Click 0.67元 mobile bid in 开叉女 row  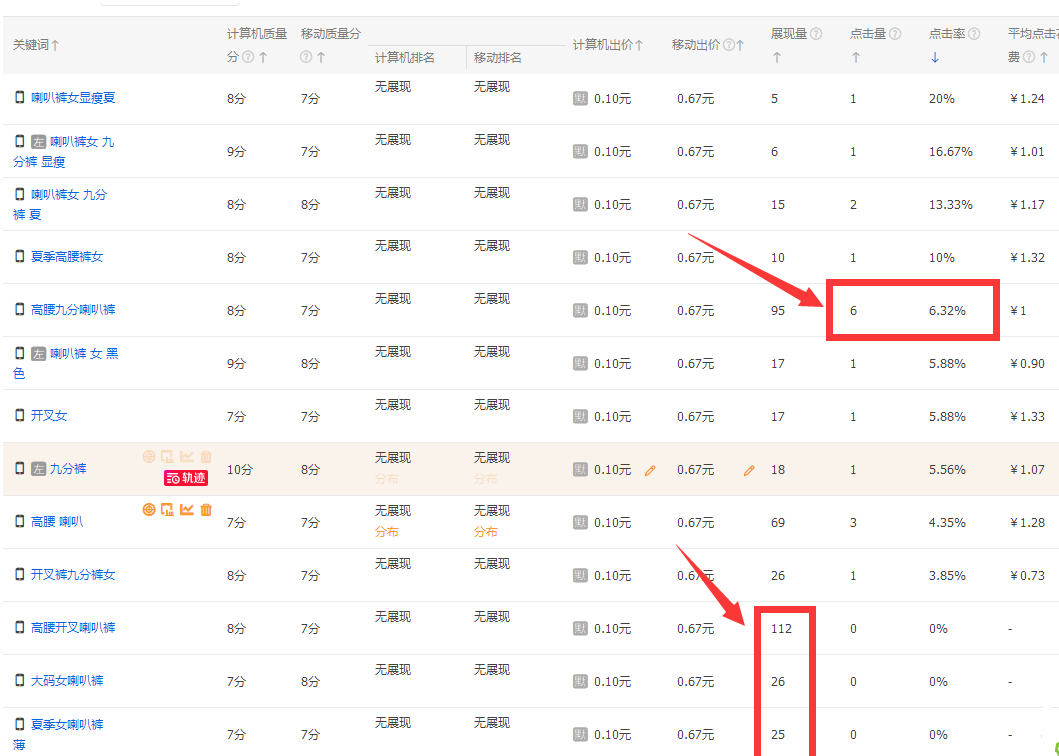(695, 417)
